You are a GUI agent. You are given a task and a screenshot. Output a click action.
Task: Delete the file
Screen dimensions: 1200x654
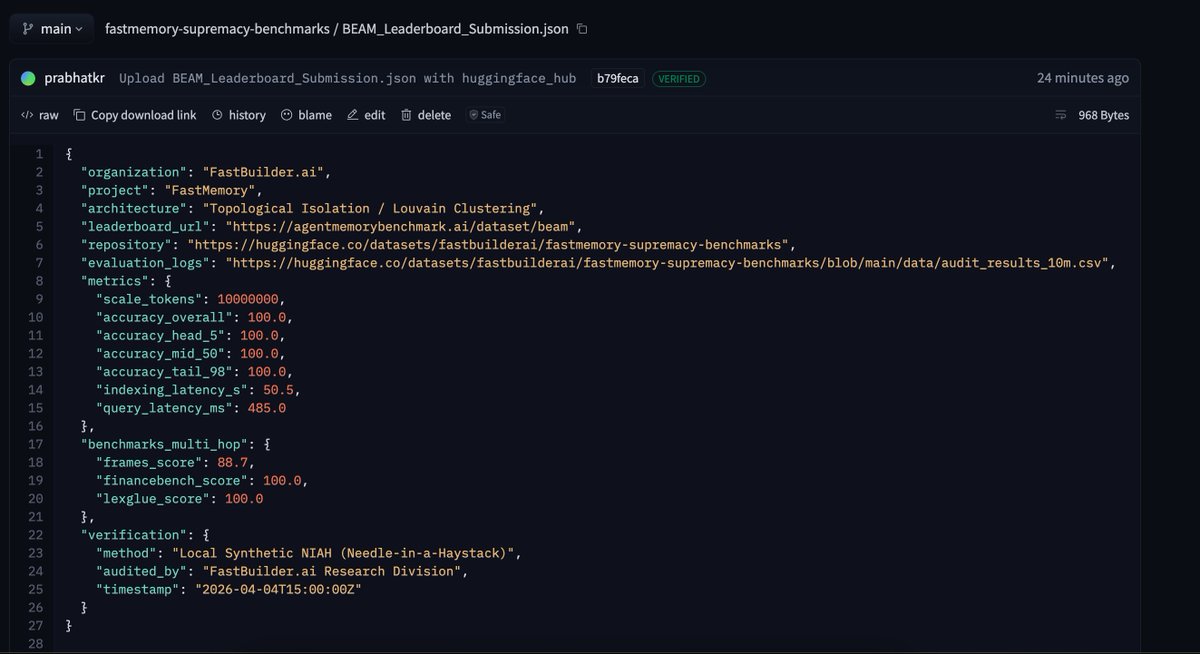(x=426, y=115)
